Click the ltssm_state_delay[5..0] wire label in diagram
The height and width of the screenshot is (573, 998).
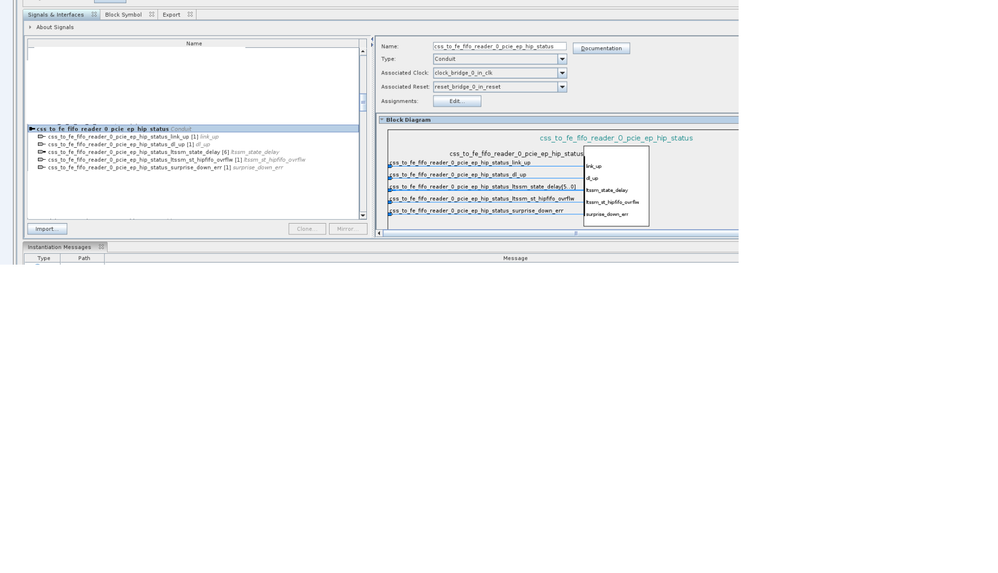482,187
